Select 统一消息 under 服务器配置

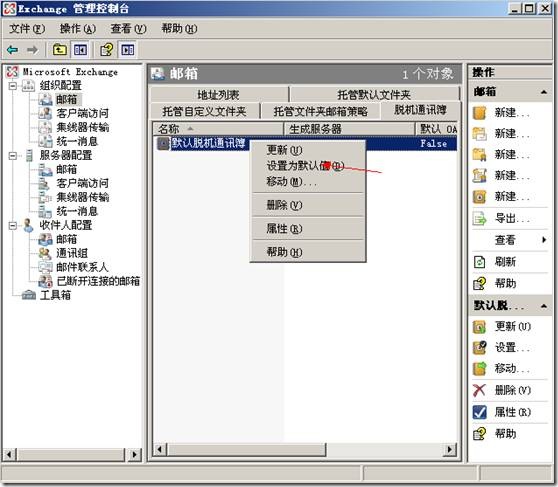pyautogui.click(x=77, y=211)
